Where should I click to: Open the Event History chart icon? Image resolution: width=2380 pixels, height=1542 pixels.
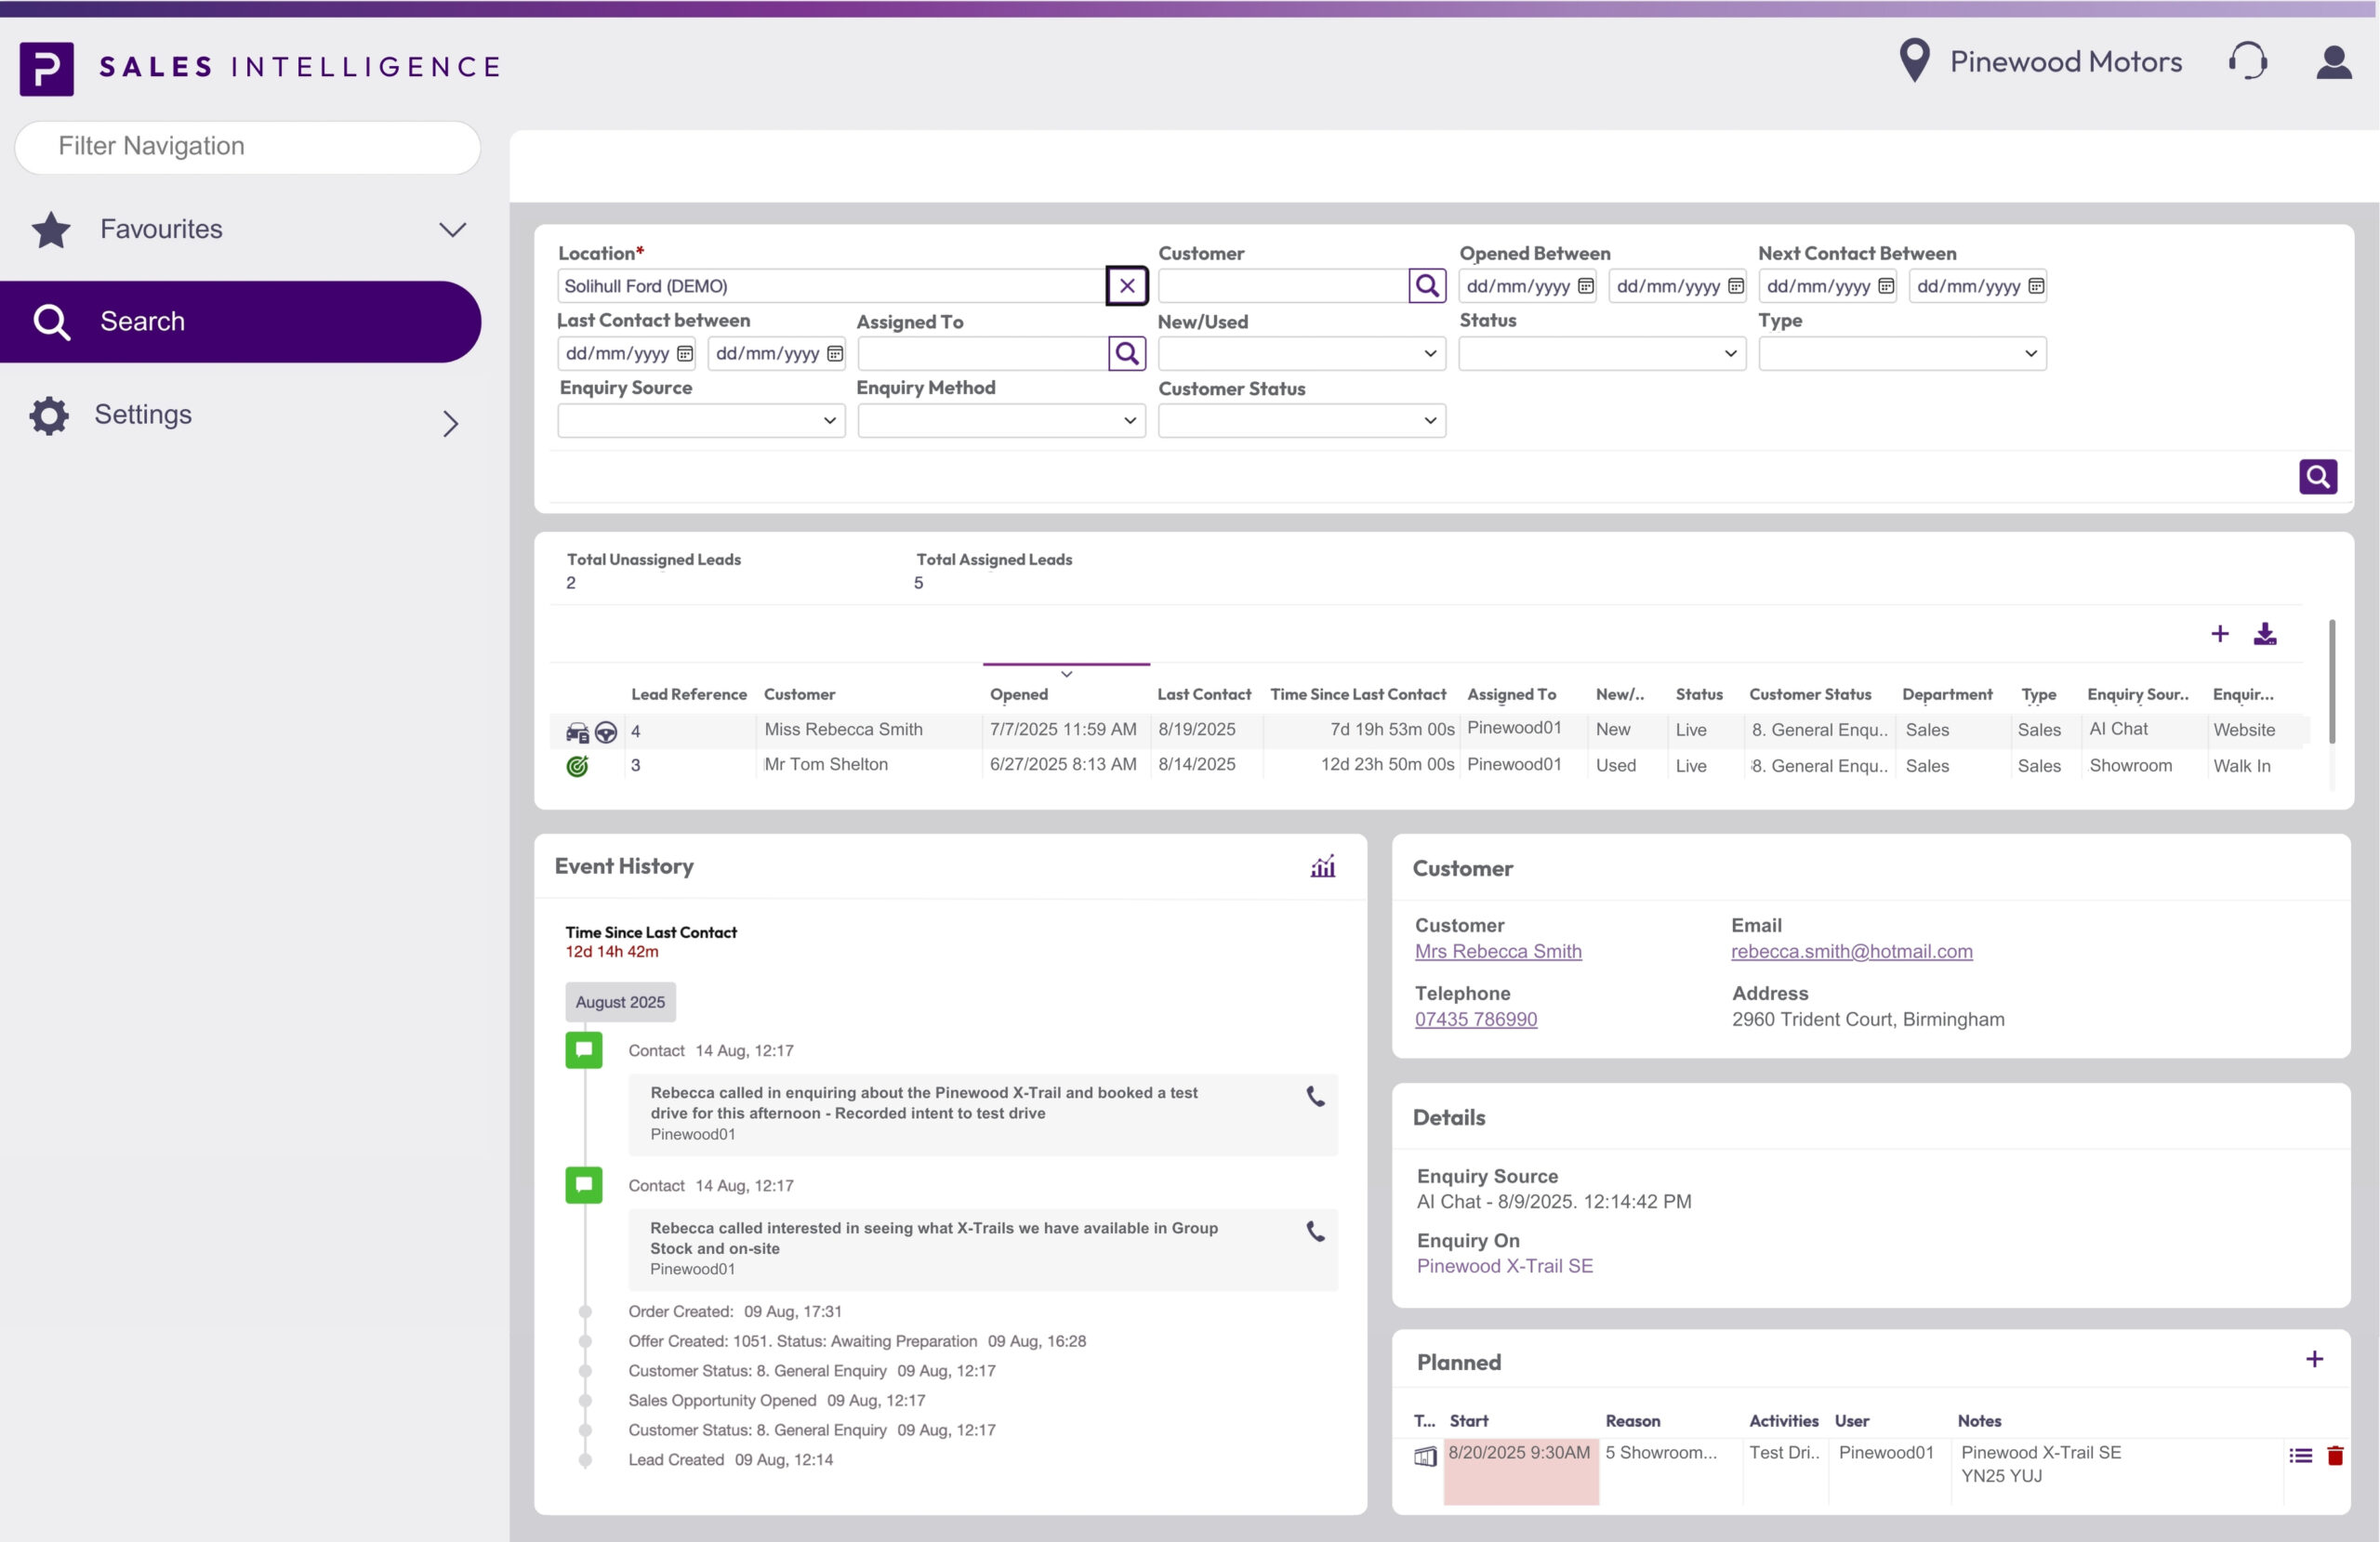click(x=1322, y=867)
